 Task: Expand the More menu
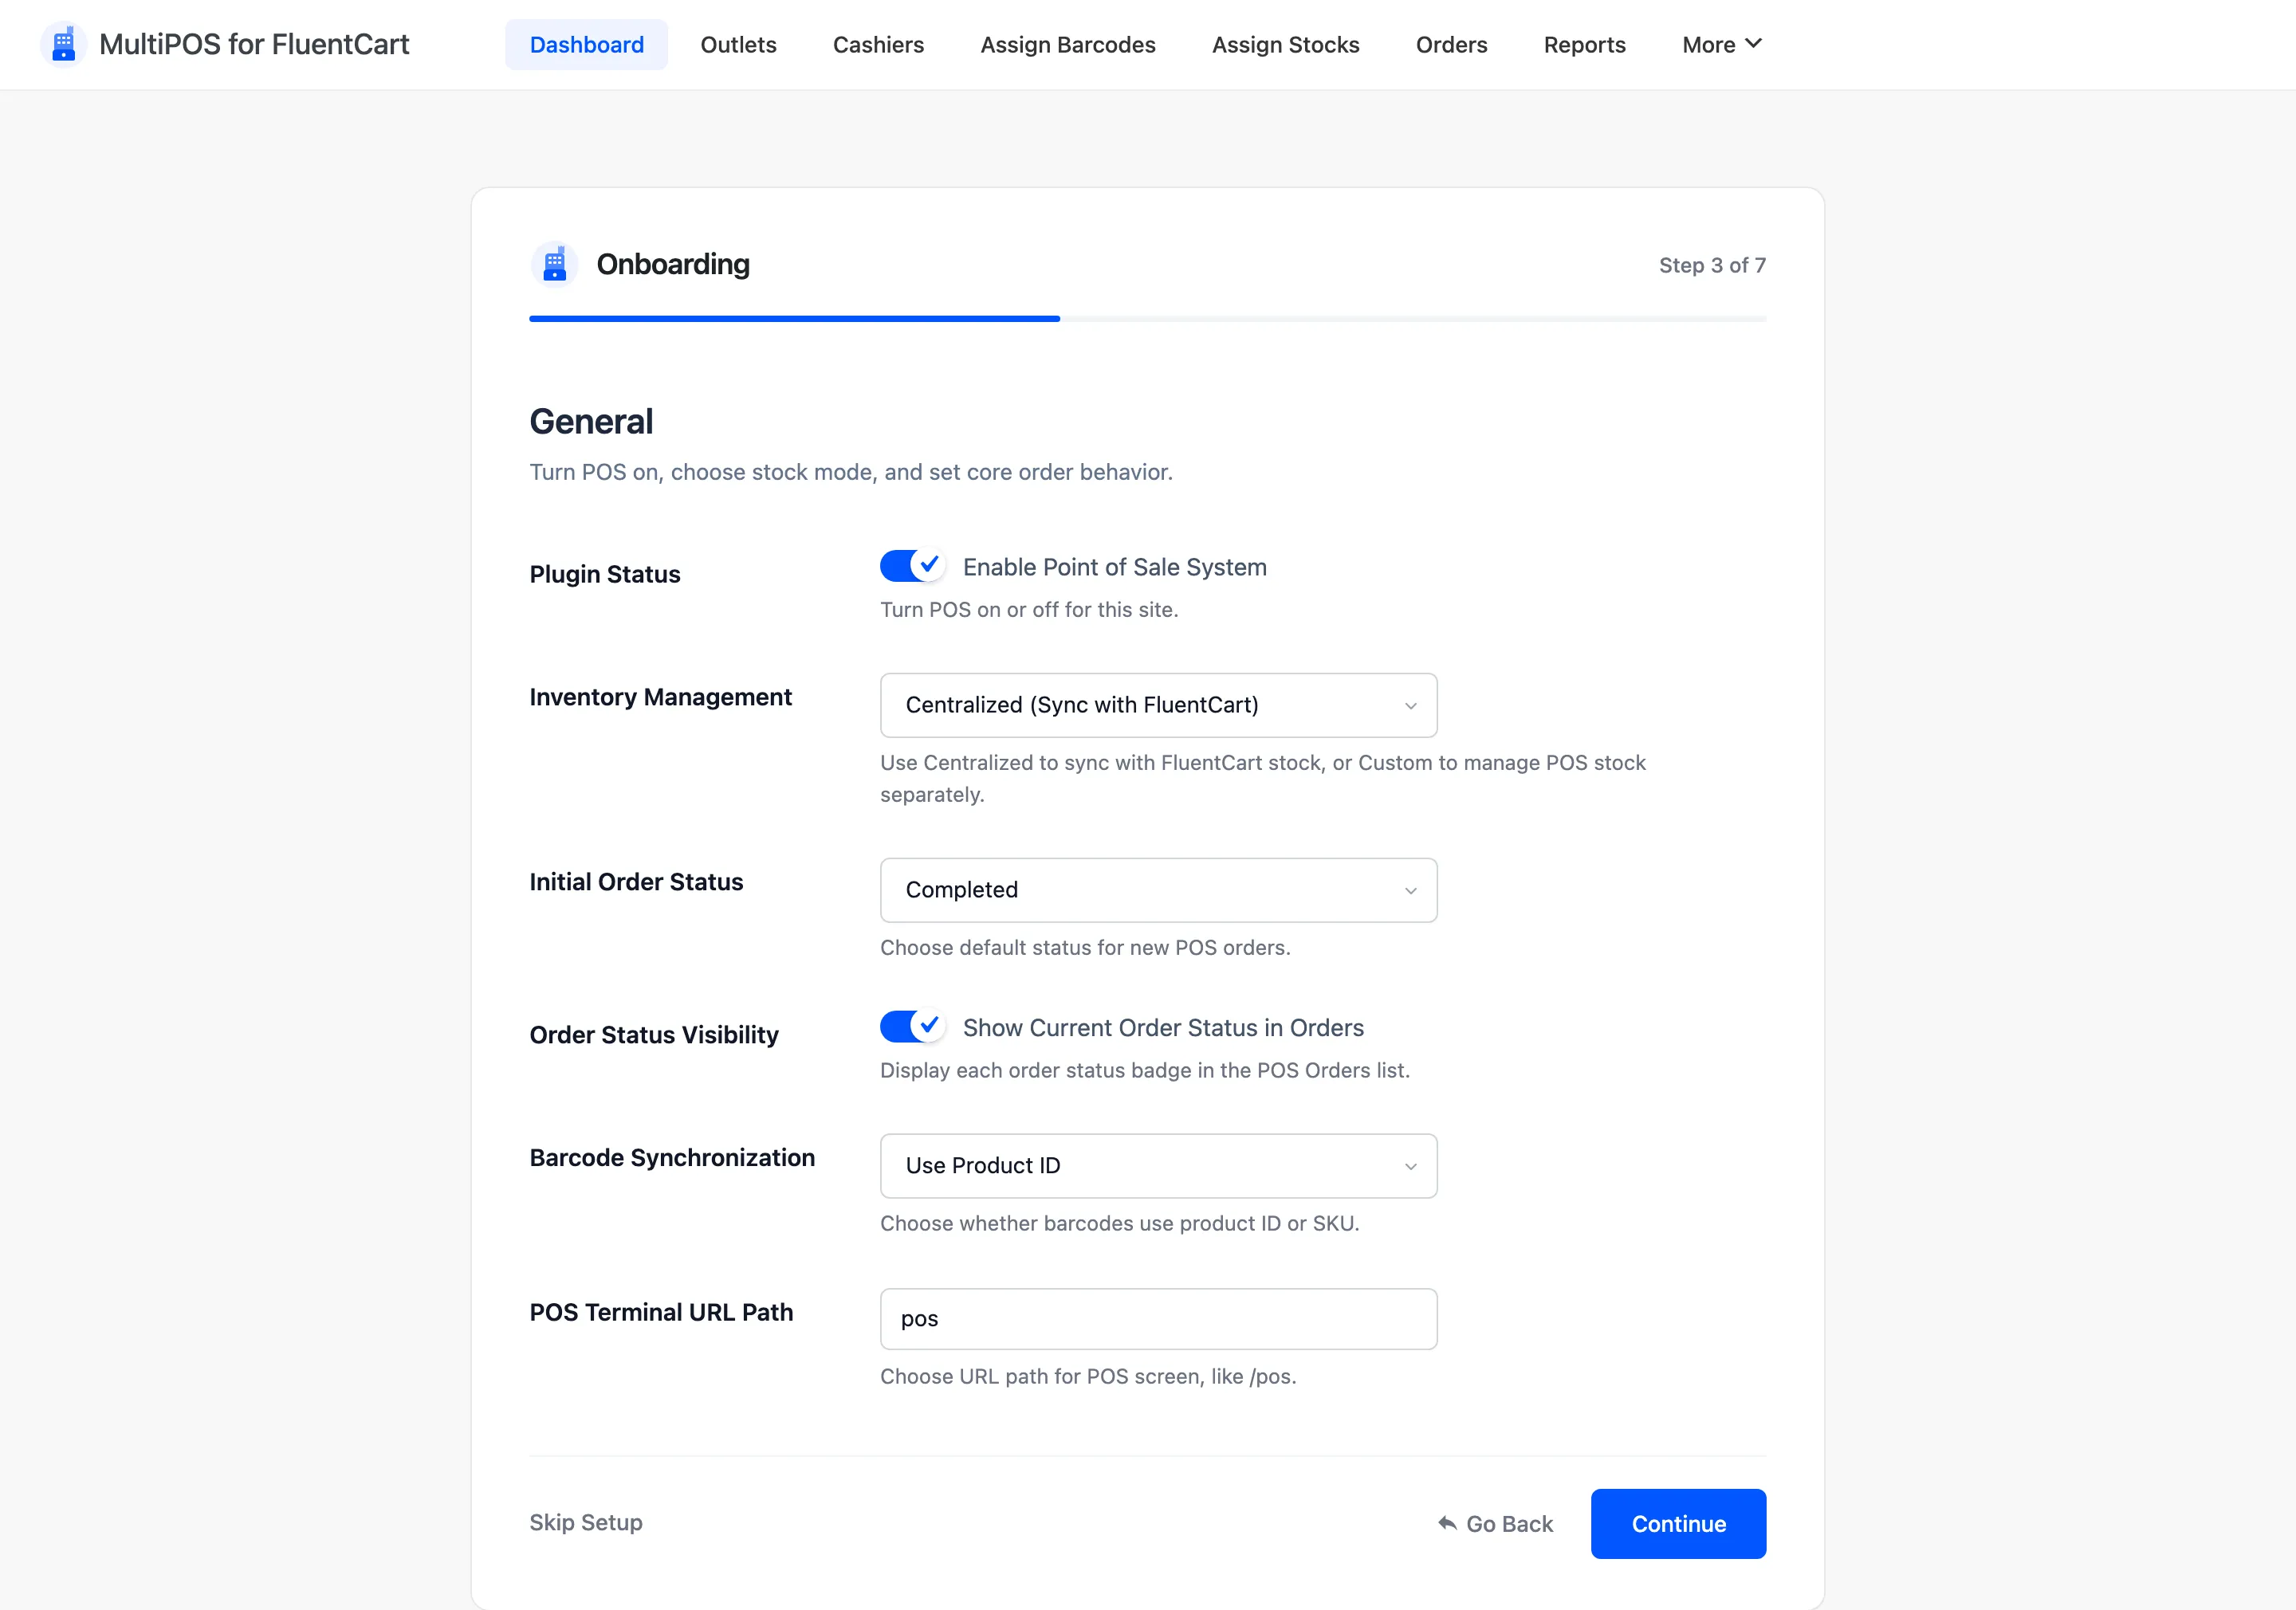coord(1721,44)
